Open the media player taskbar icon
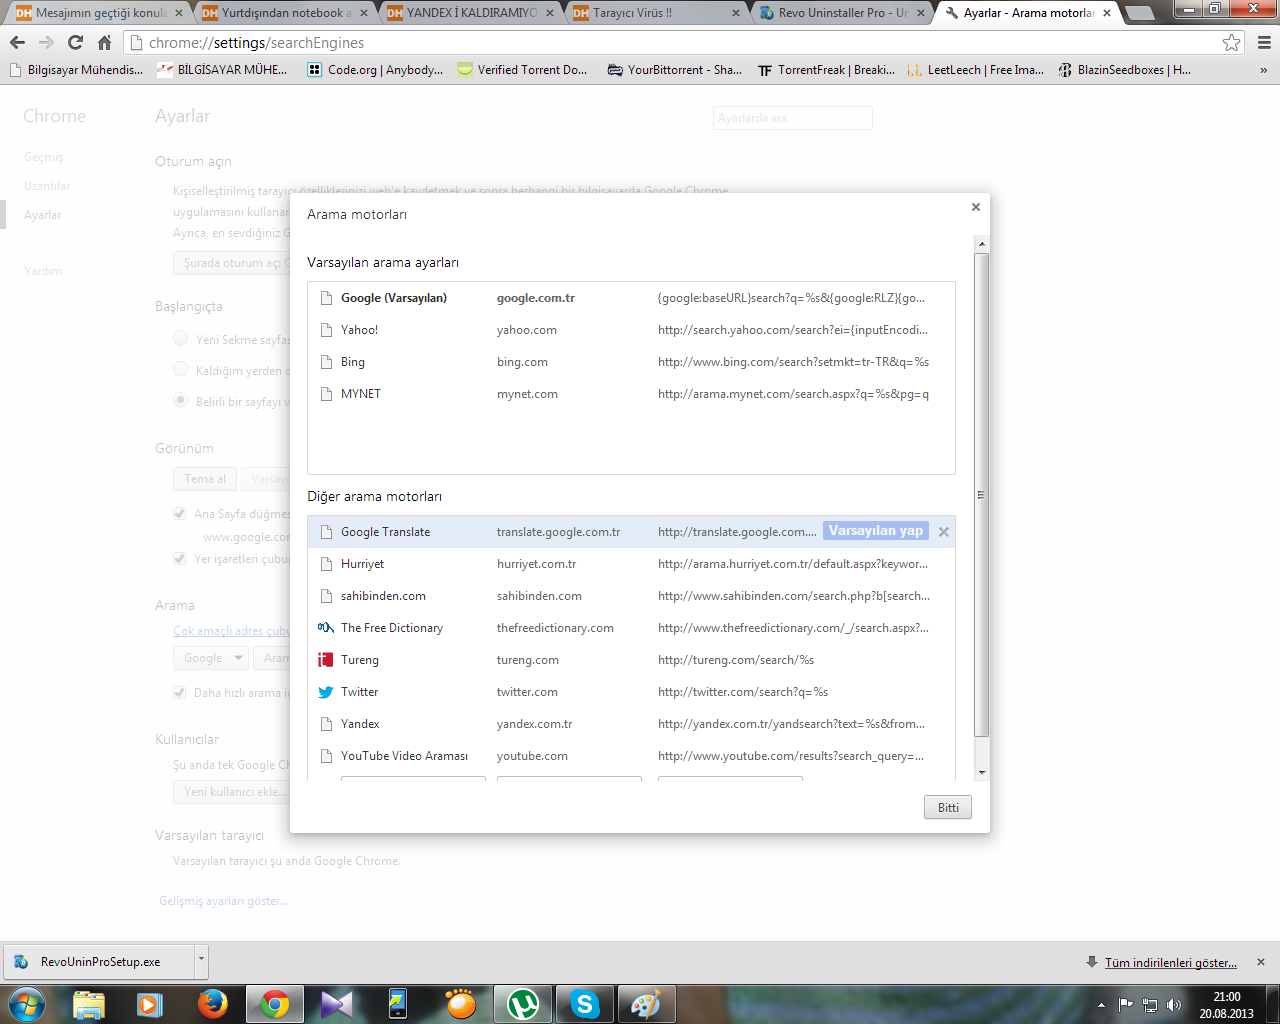This screenshot has height=1024, width=1280. tap(150, 1004)
